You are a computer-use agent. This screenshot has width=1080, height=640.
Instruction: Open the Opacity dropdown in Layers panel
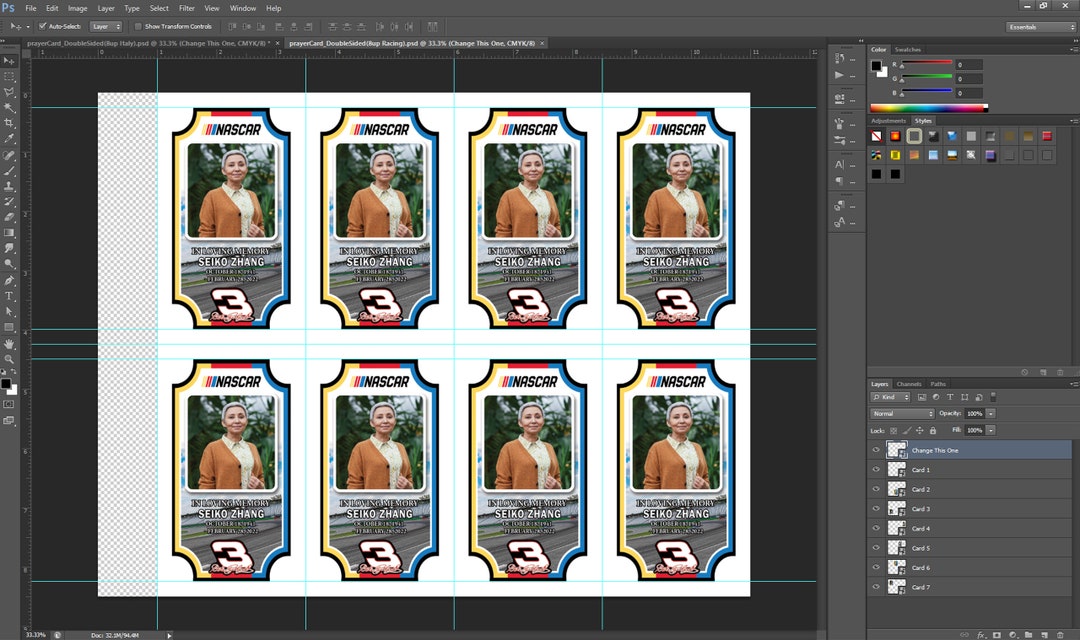(x=990, y=413)
